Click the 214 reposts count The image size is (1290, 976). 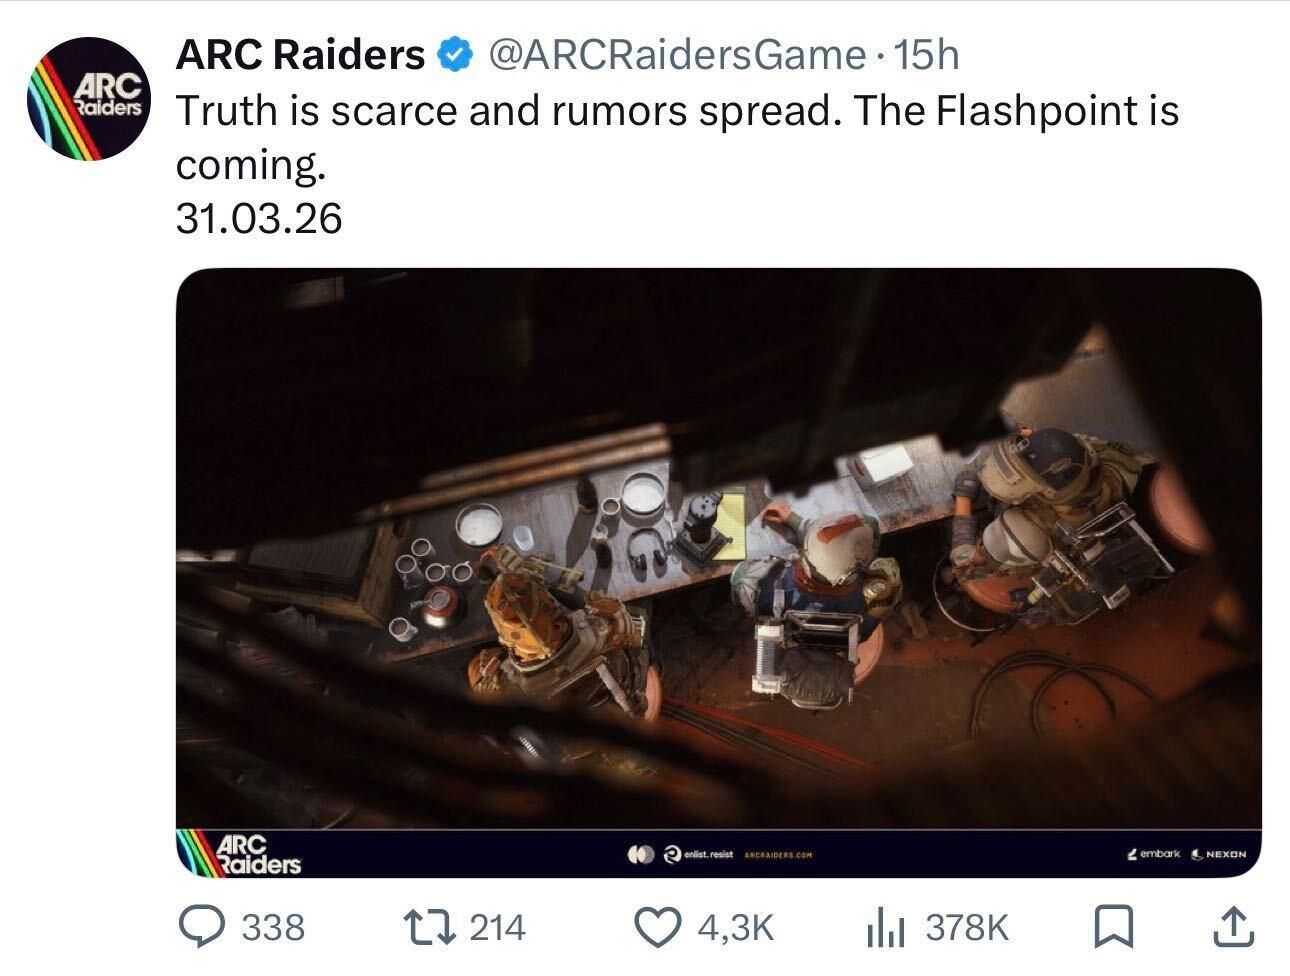pos(497,927)
